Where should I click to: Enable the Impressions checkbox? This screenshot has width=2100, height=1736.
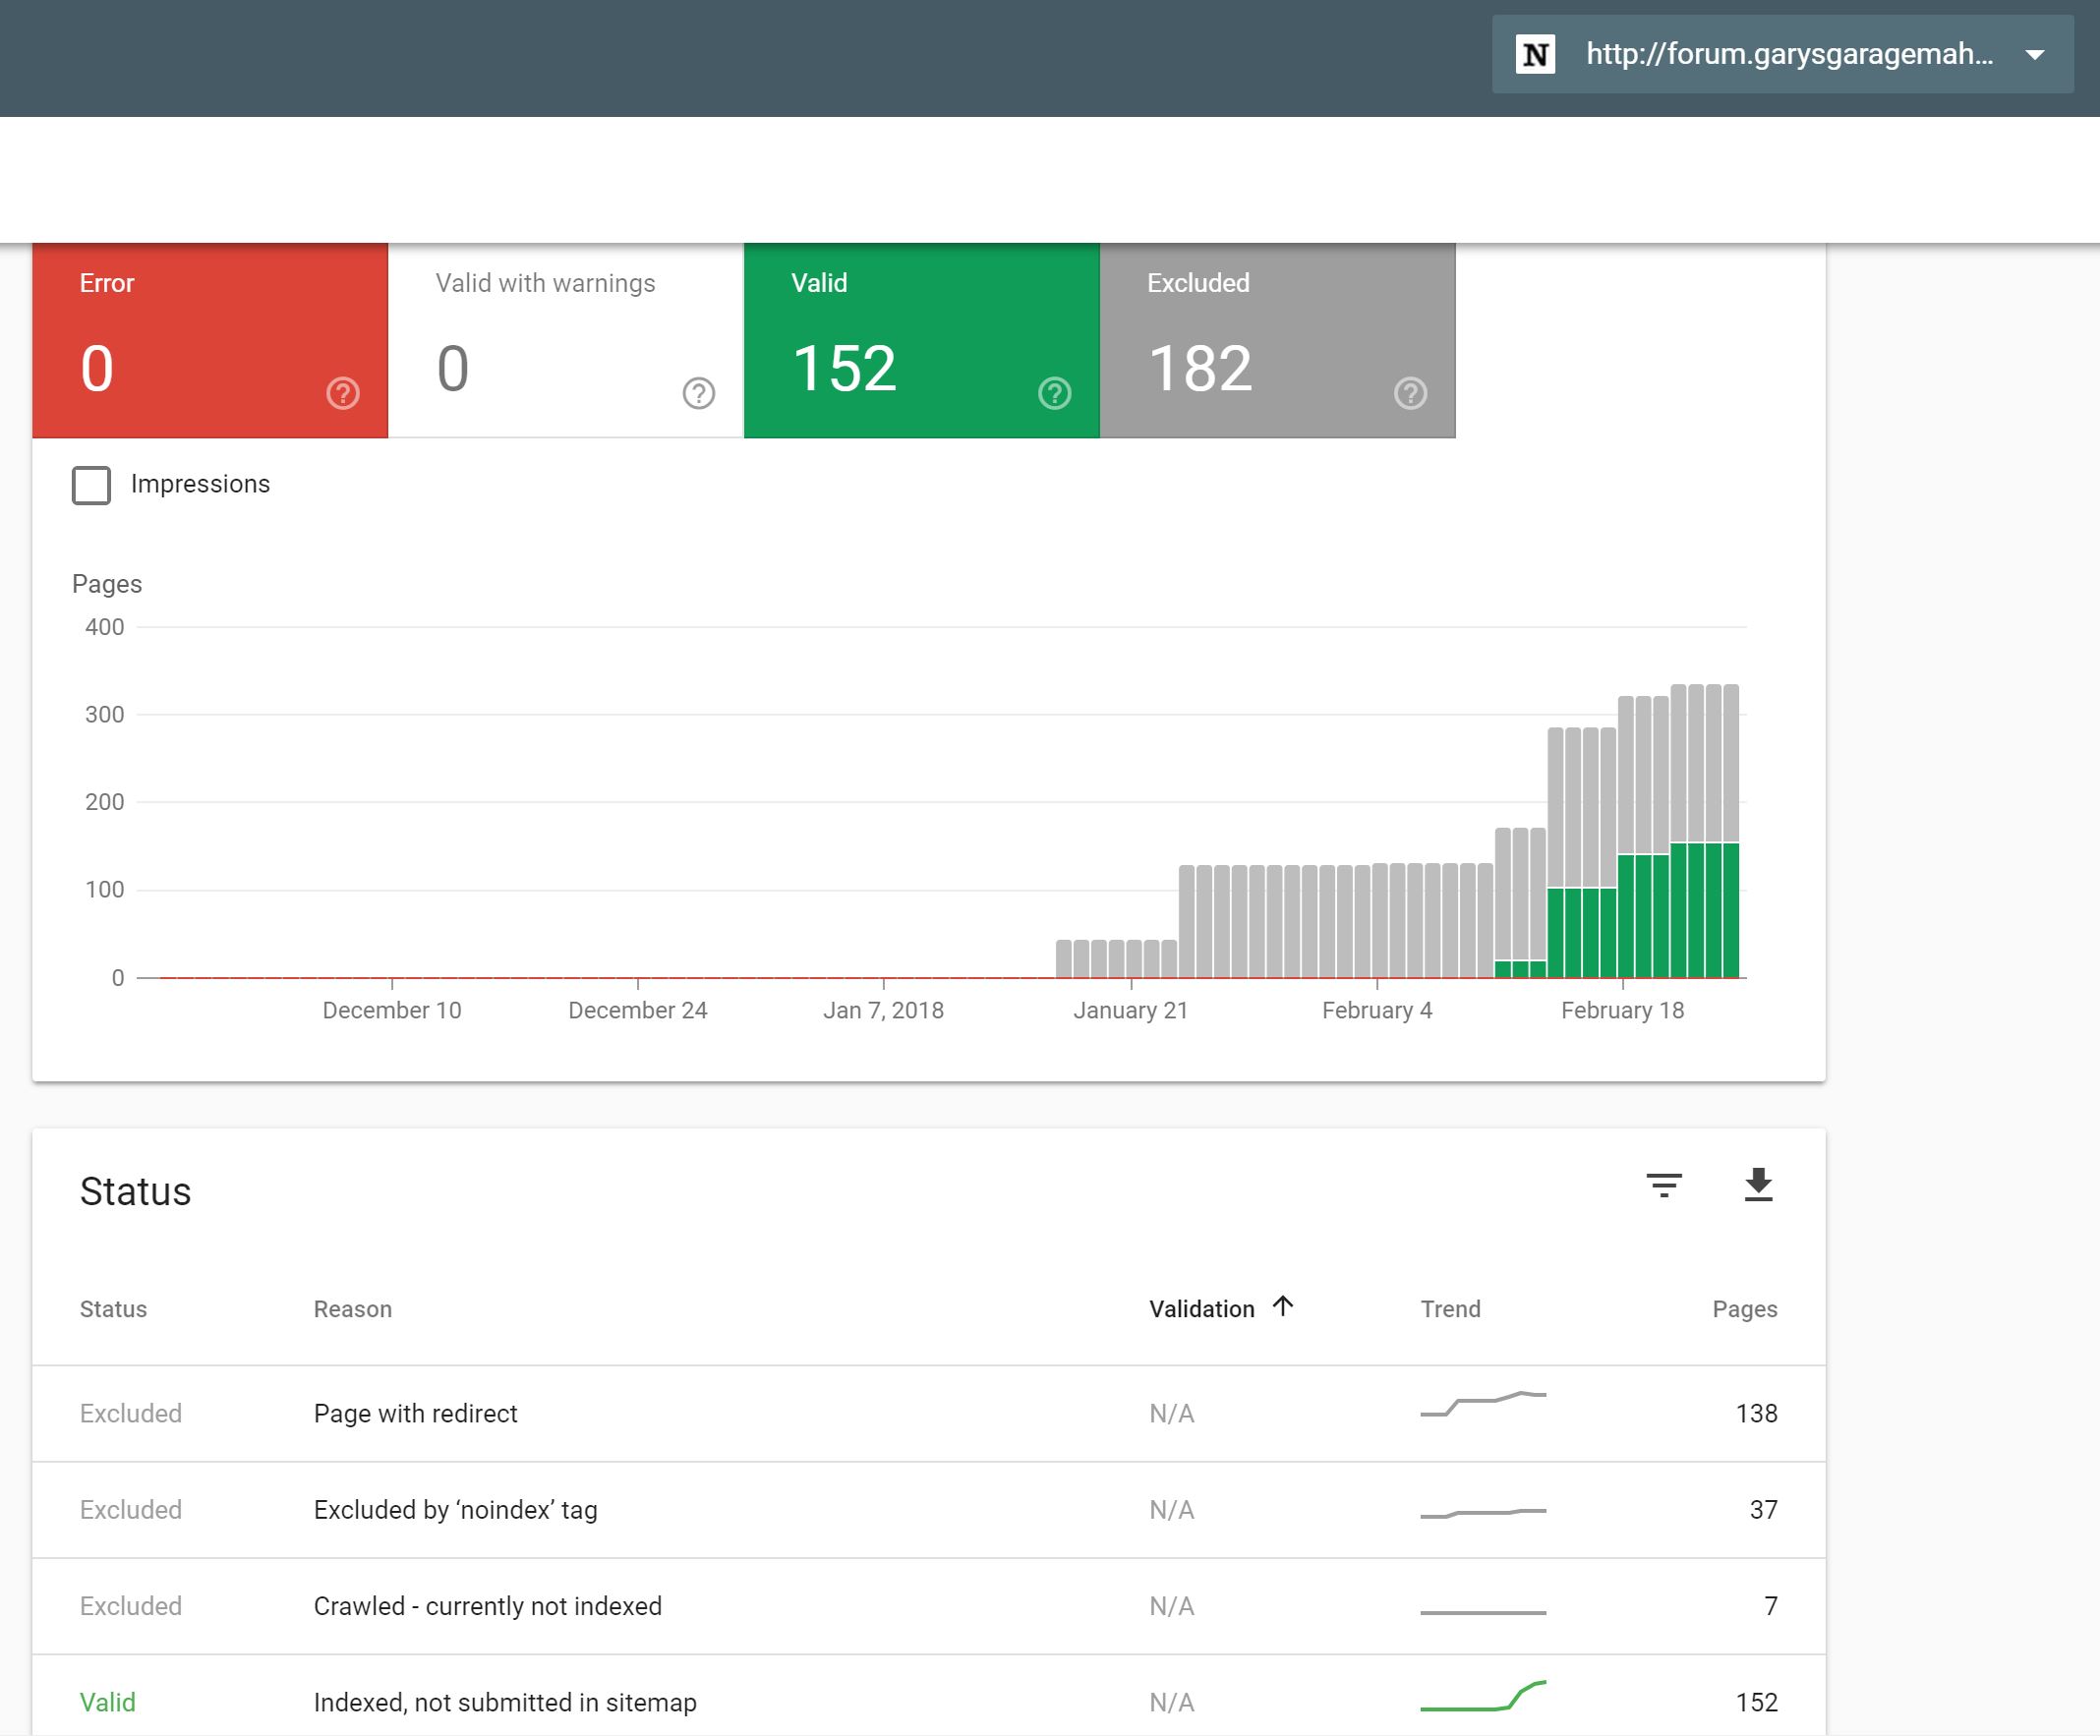pyautogui.click(x=91, y=485)
